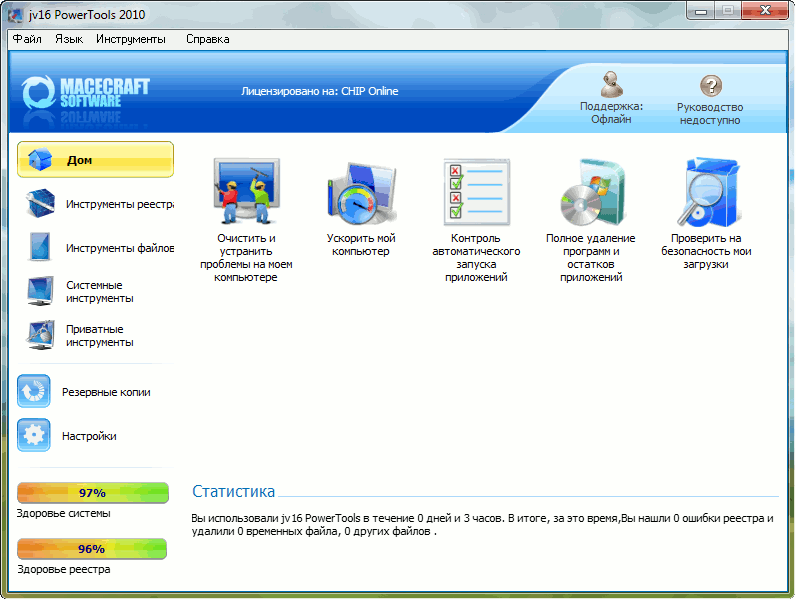The height and width of the screenshot is (600, 796).
Task: Click the house icon in Дом button
Action: (x=40, y=159)
